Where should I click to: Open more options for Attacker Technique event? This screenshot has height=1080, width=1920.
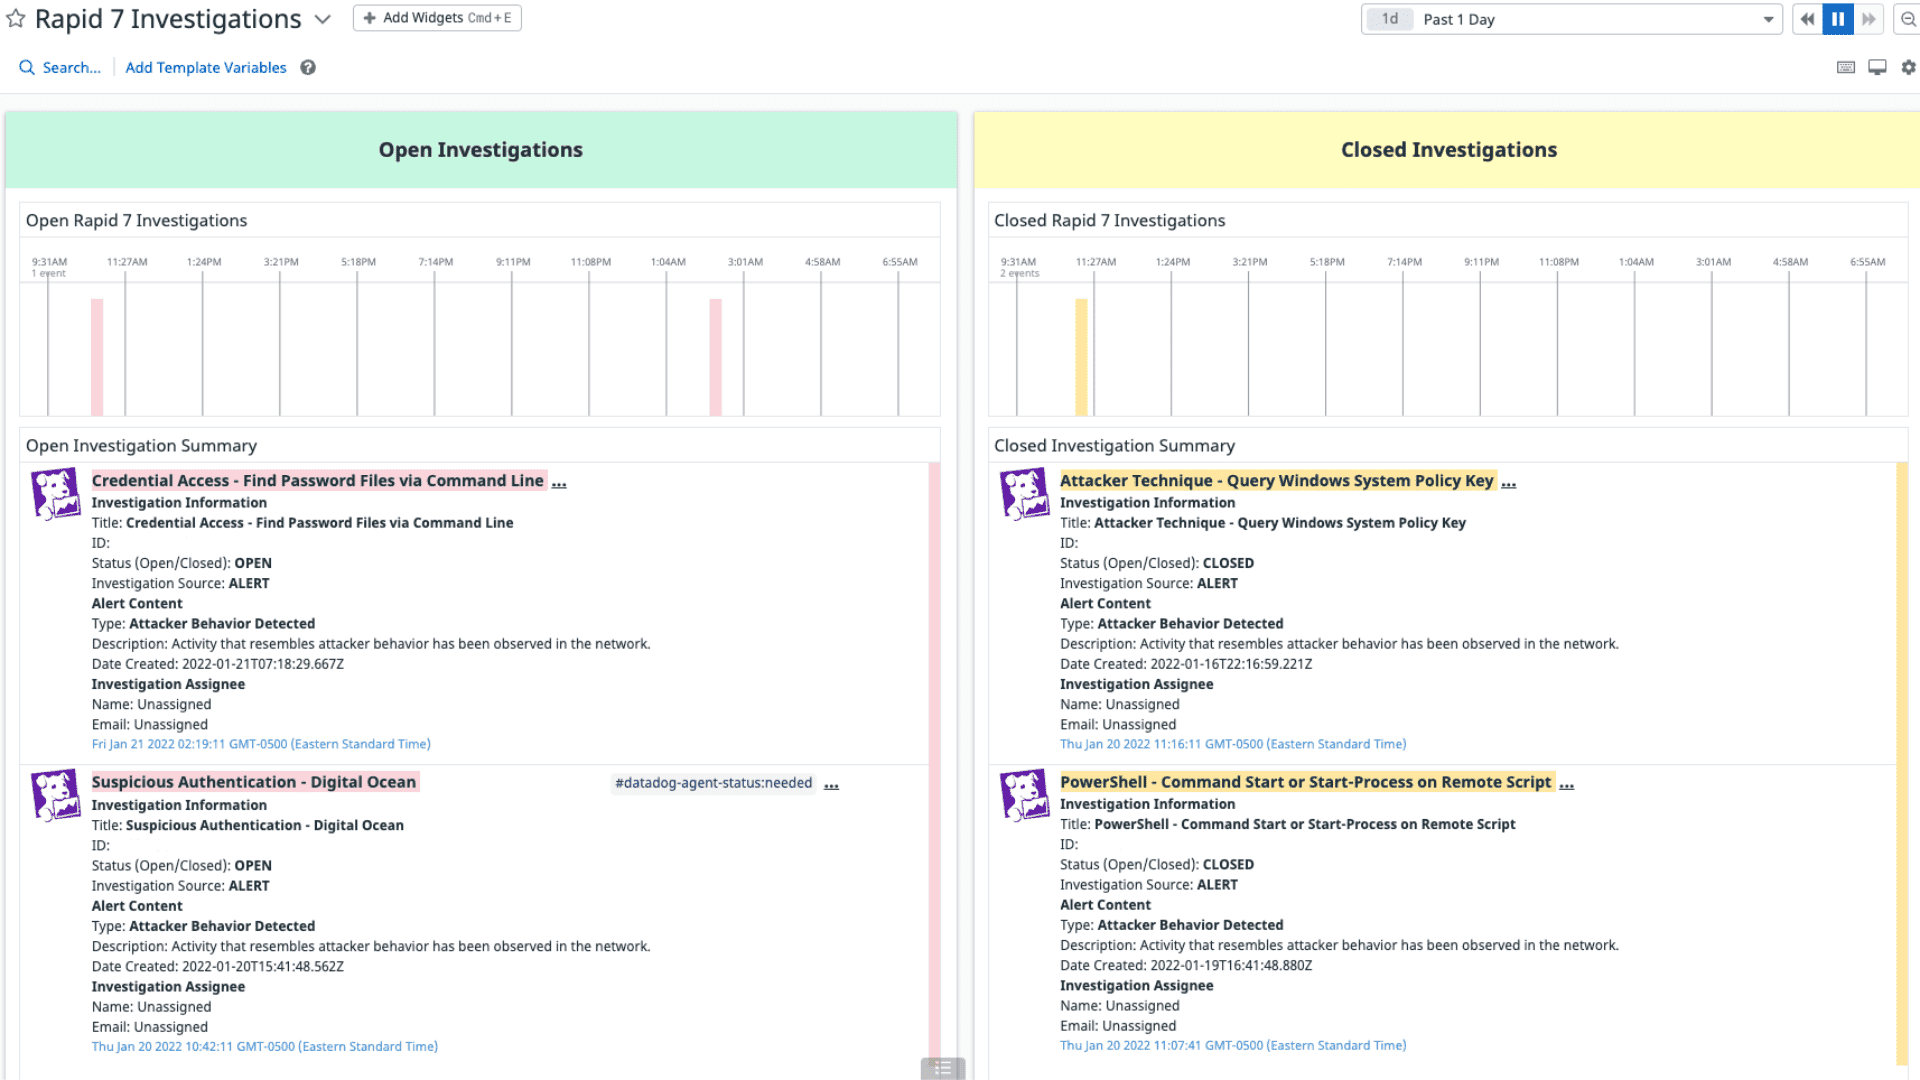tap(1509, 483)
